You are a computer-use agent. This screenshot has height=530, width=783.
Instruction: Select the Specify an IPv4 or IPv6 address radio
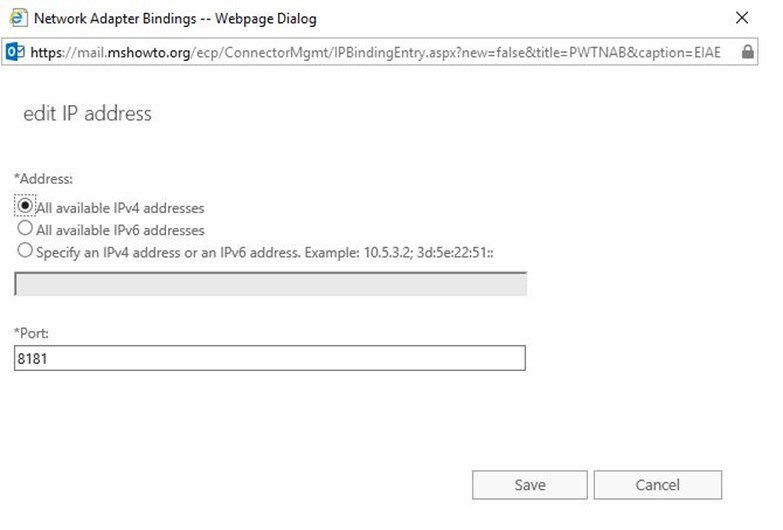[25, 250]
